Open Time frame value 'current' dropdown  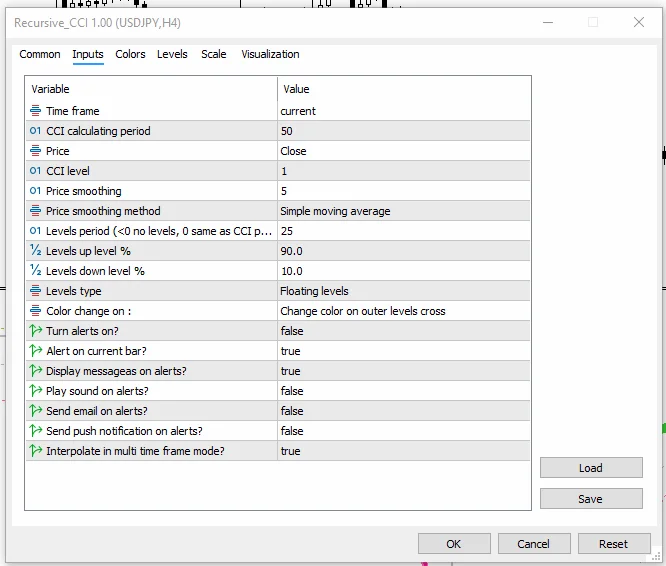click(x=404, y=111)
